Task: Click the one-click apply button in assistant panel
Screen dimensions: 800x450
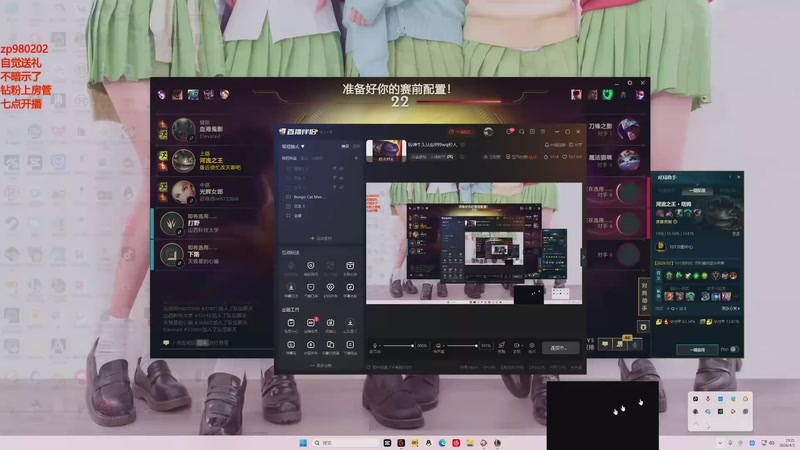Action: [696, 349]
